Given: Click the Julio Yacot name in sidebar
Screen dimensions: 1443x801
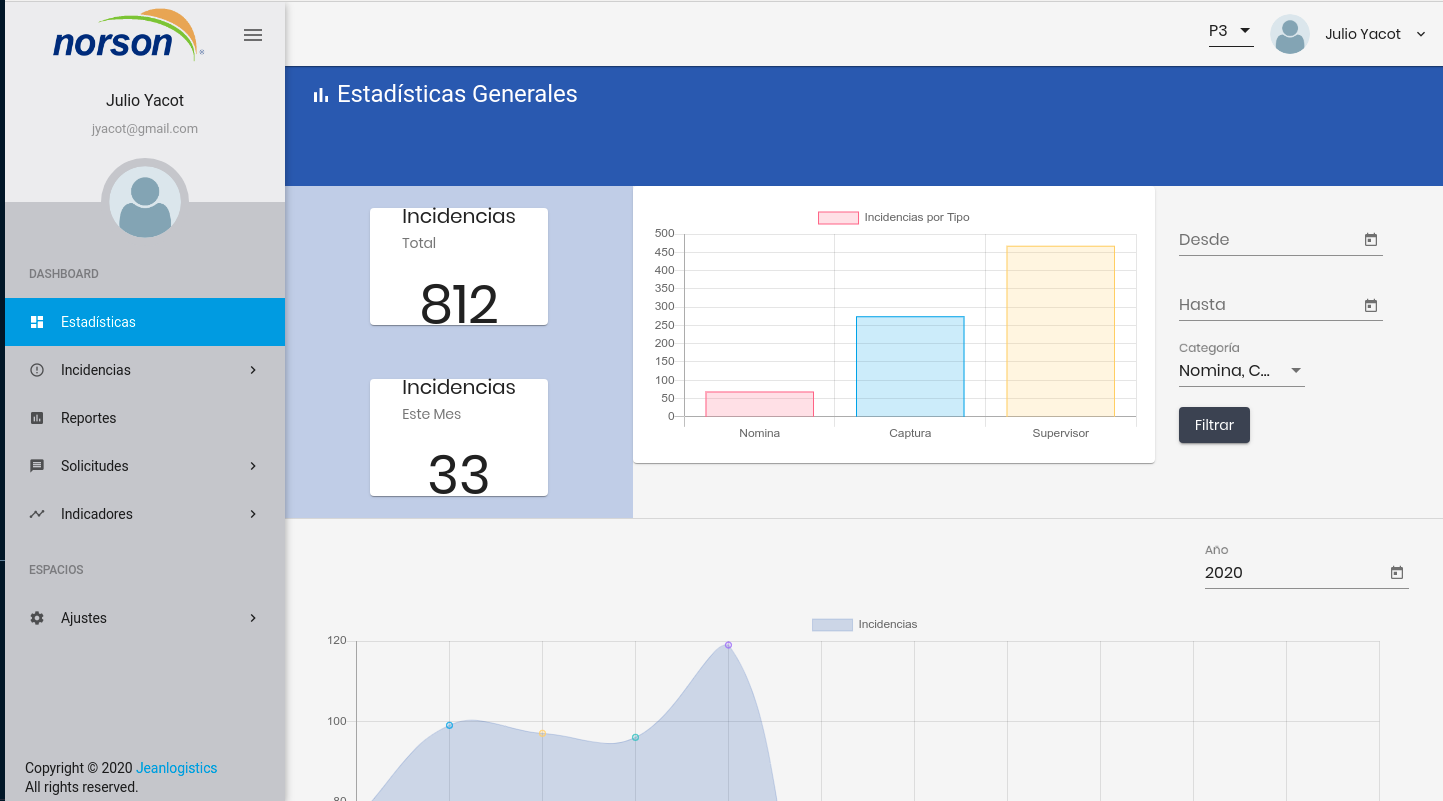Looking at the screenshot, I should 145,100.
